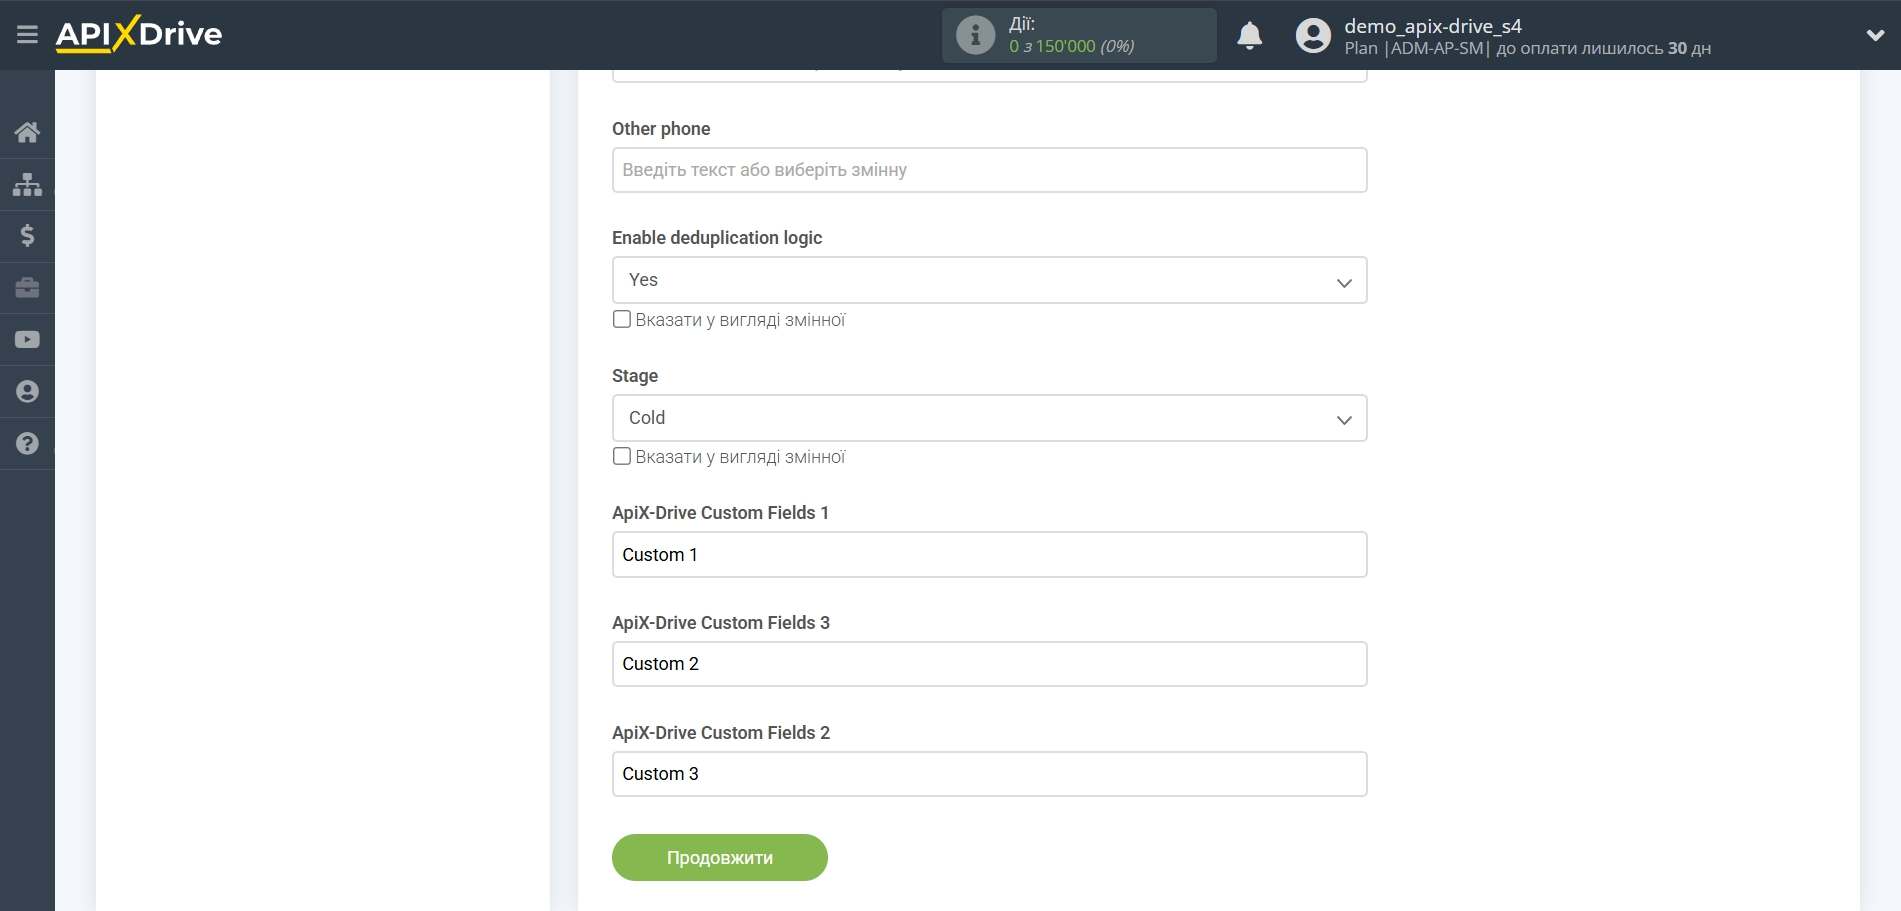Check the variable checkbox under Enable deduplication logic
Screen dimensions: 1901x911
[x=622, y=319]
